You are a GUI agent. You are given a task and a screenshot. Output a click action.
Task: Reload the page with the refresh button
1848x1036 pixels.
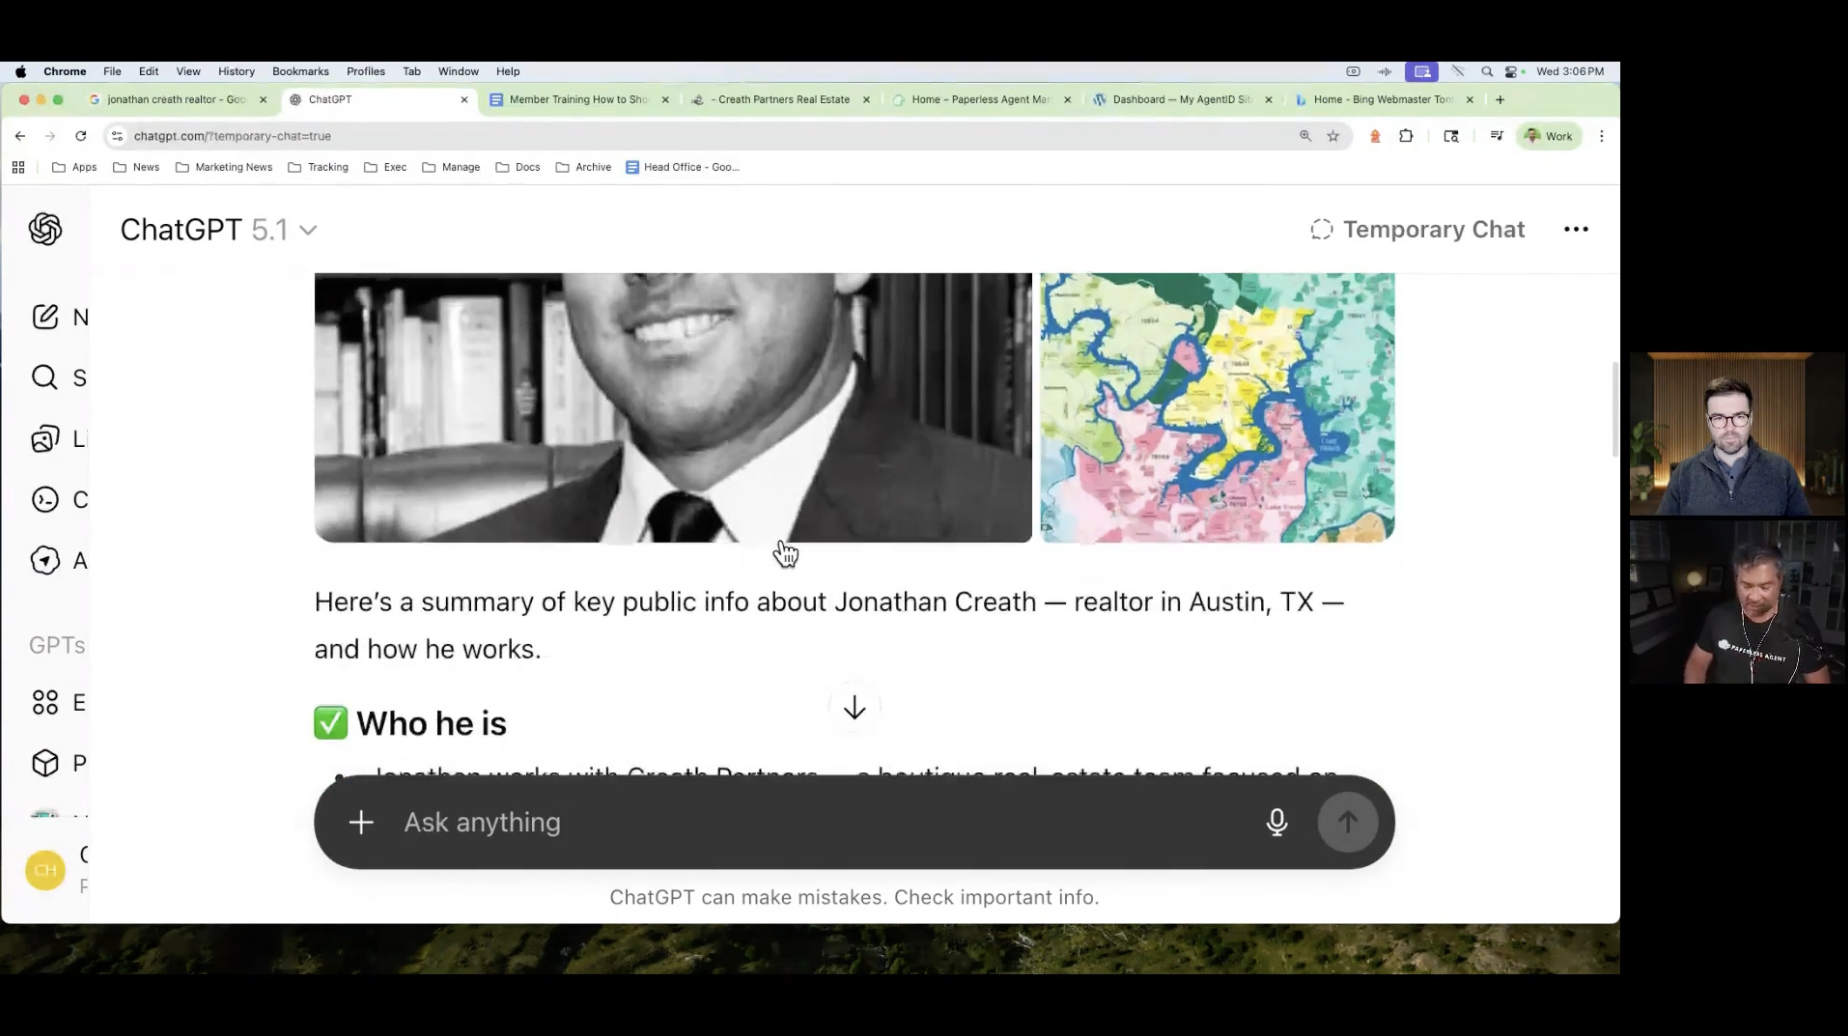[81, 136]
